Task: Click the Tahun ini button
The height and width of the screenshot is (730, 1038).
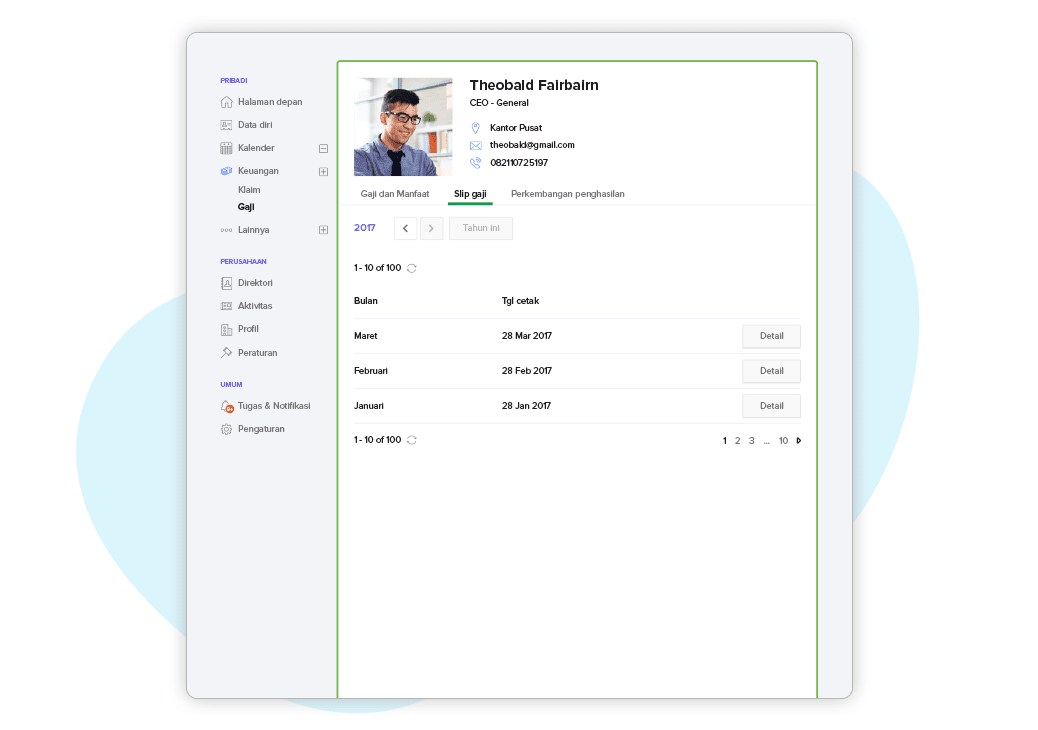Action: click(481, 228)
